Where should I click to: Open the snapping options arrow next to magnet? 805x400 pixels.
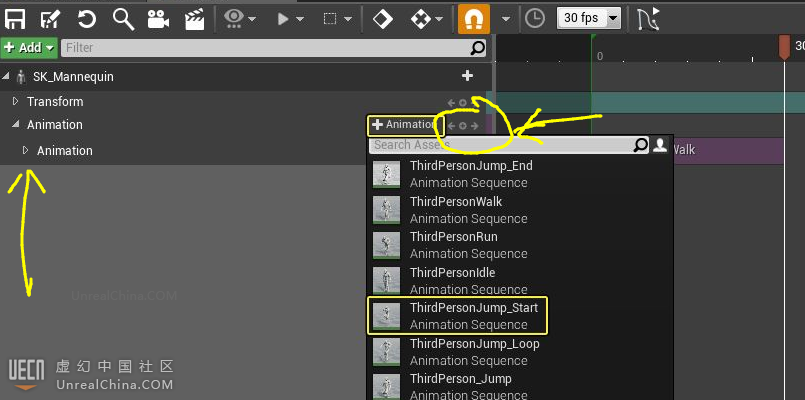tap(506, 19)
